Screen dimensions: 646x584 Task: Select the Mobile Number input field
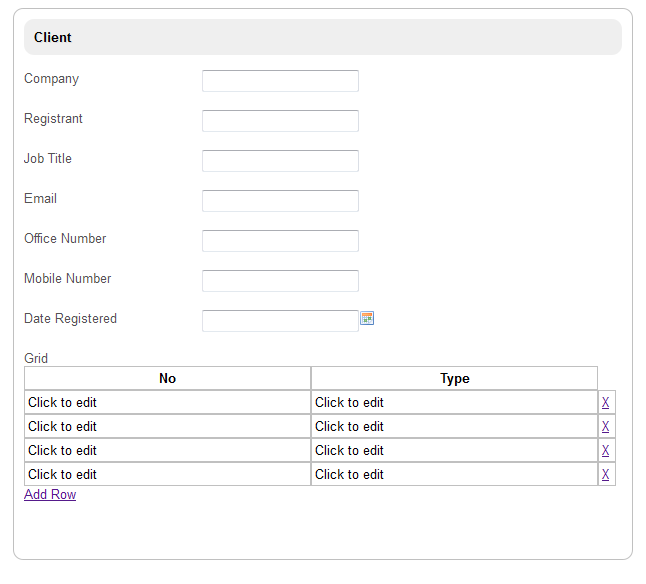(x=280, y=281)
